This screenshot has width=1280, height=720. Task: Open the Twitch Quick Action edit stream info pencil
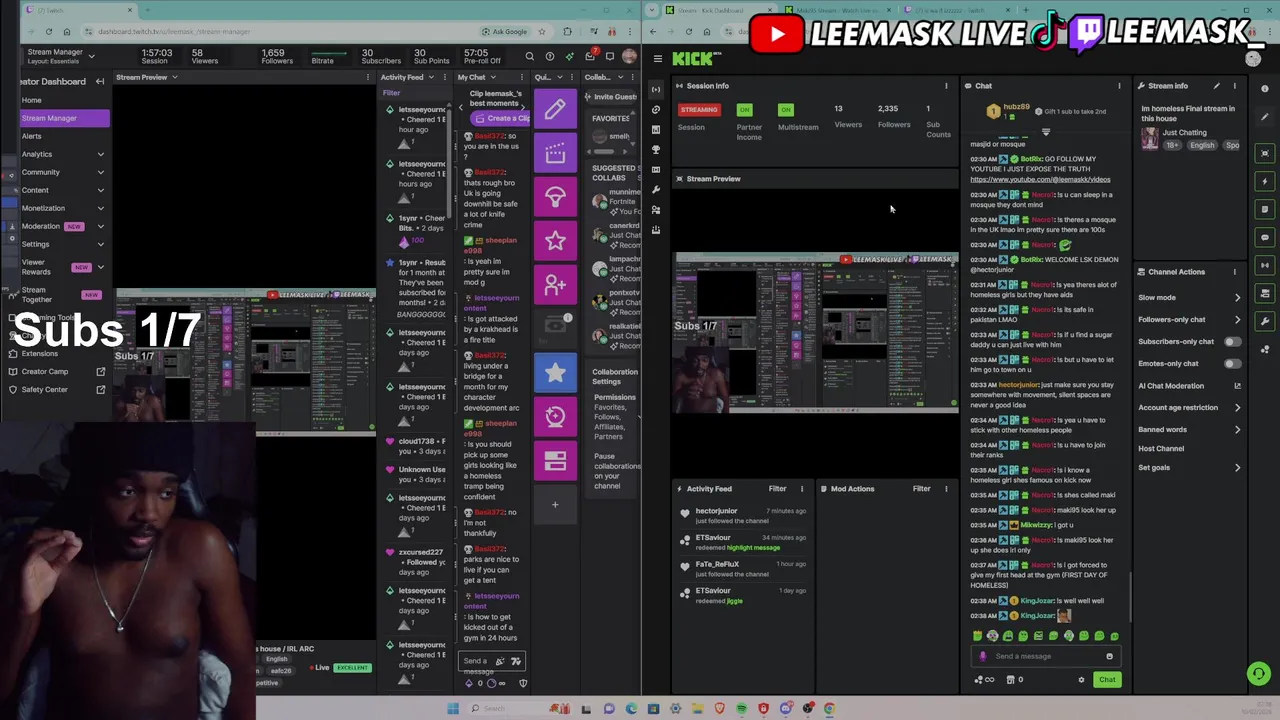[555, 109]
